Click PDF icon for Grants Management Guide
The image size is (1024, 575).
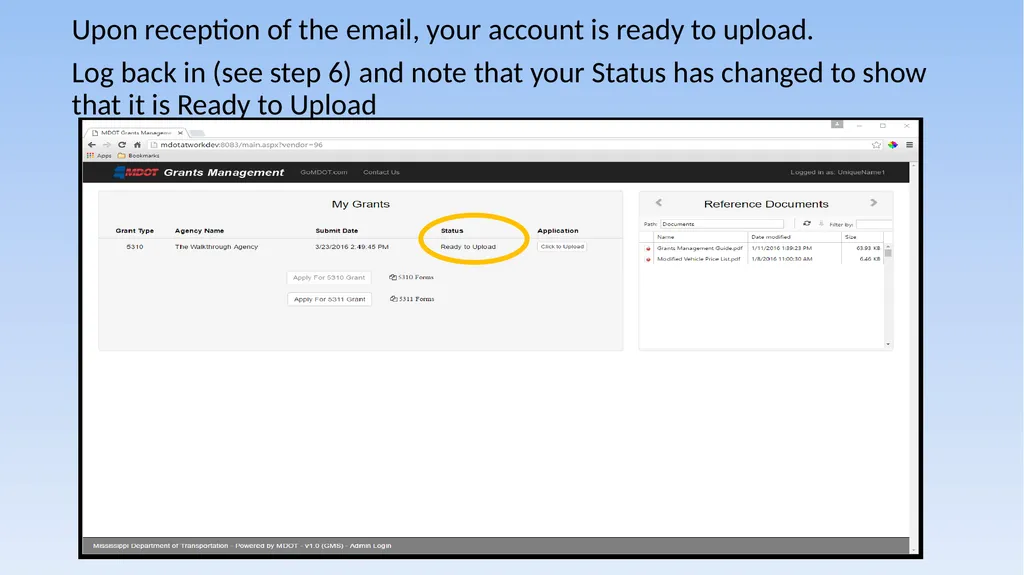(x=648, y=248)
